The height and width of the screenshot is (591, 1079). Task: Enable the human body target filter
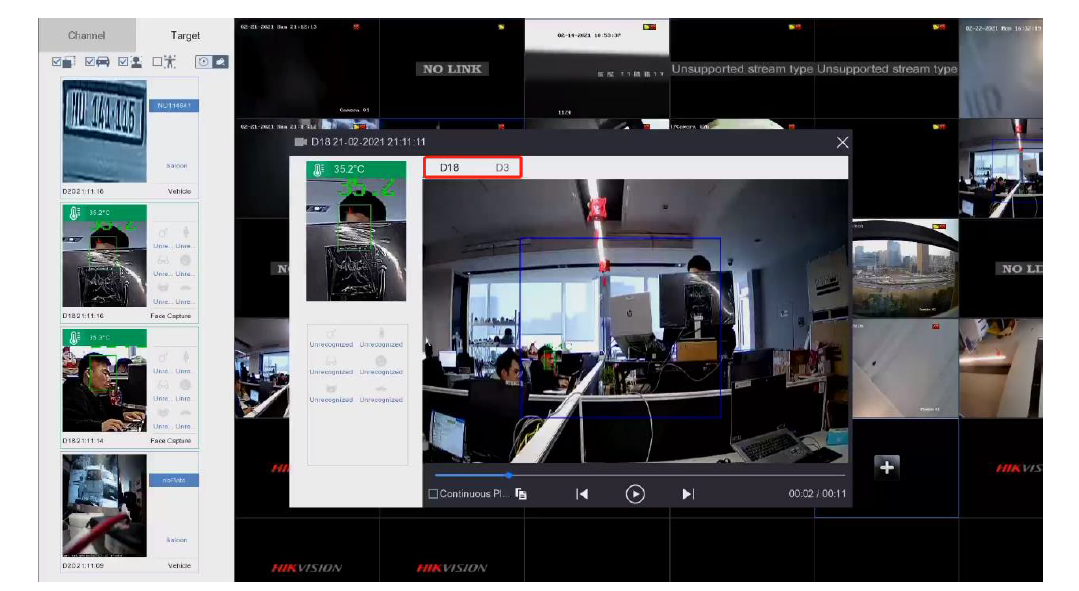click(x=157, y=61)
